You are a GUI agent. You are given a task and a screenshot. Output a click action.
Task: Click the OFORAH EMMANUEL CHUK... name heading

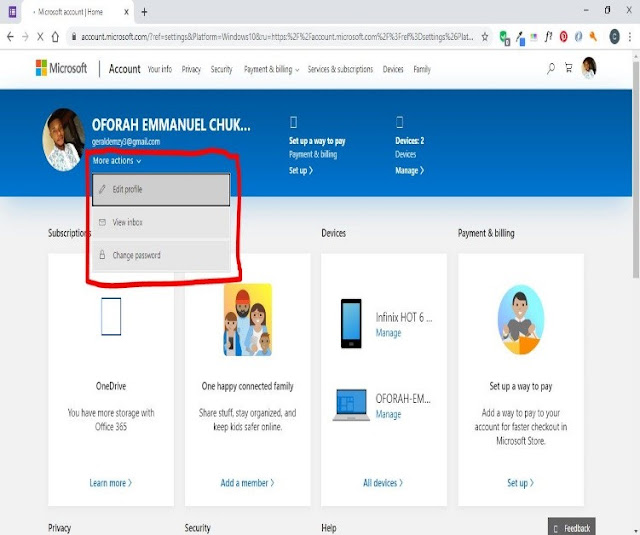click(x=171, y=125)
